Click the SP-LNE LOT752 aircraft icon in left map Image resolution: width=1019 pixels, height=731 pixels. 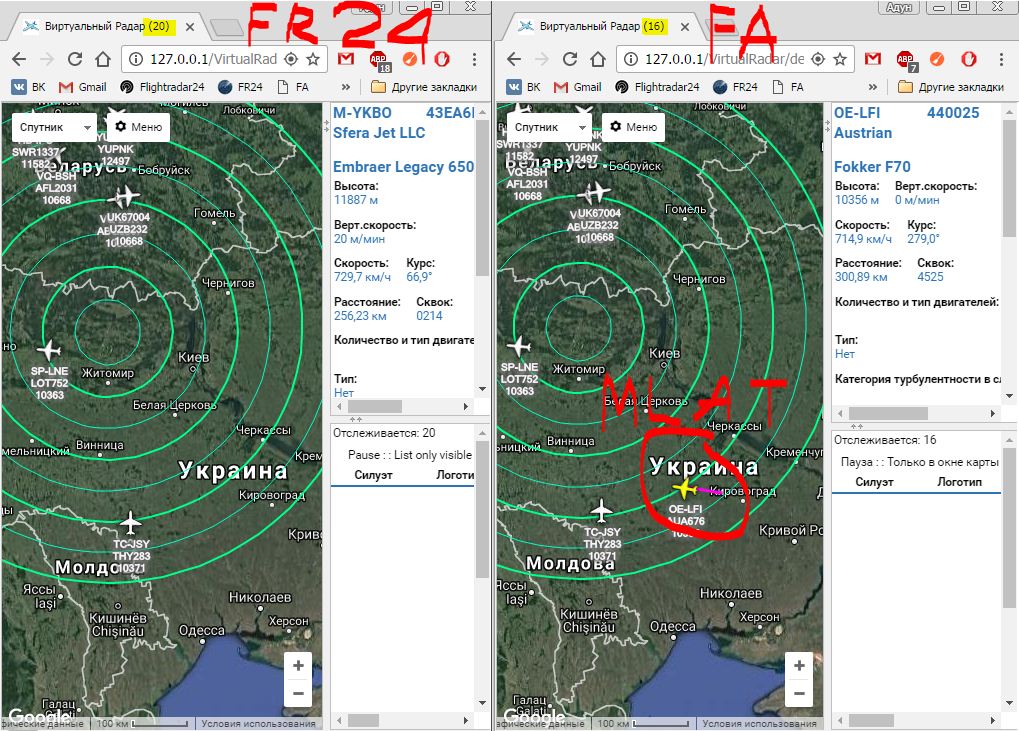[49, 350]
